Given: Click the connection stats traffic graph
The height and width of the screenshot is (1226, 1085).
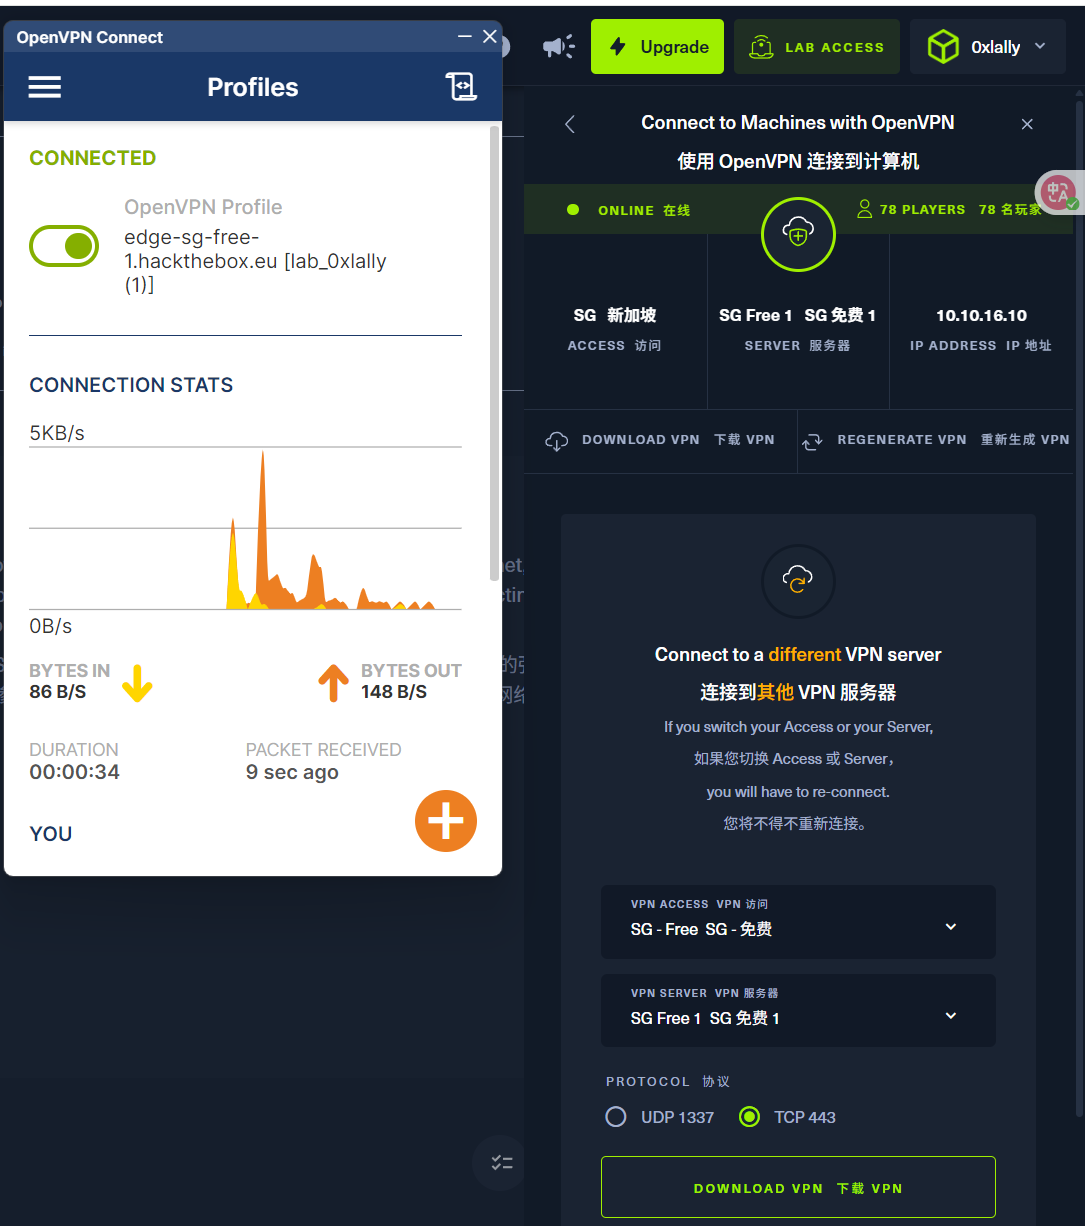Looking at the screenshot, I should point(245,528).
